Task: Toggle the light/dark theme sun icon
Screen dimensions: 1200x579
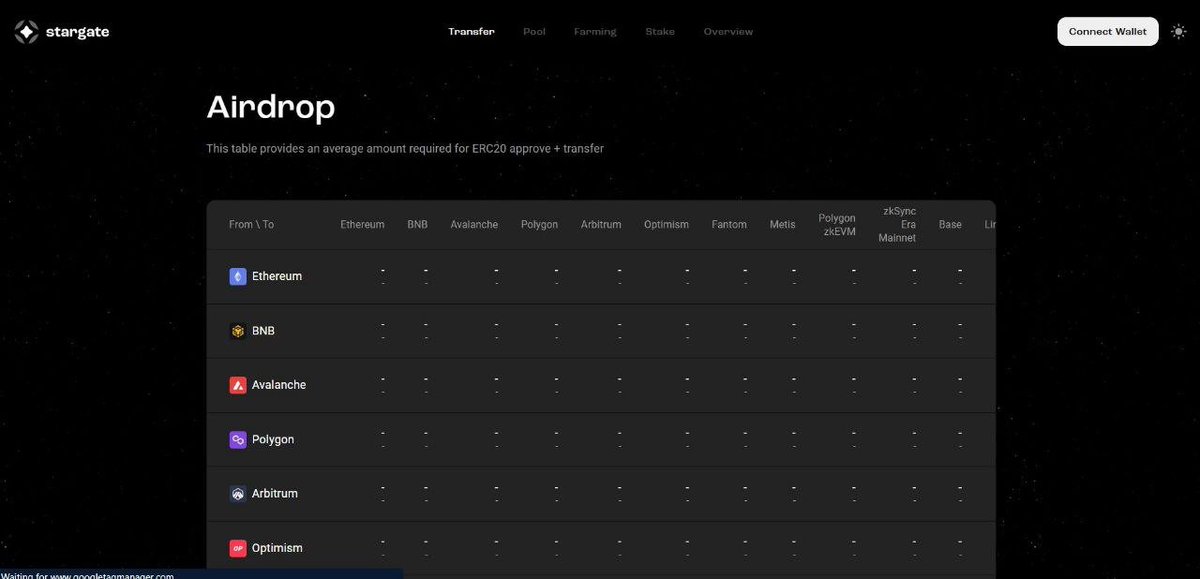Action: pos(1178,32)
